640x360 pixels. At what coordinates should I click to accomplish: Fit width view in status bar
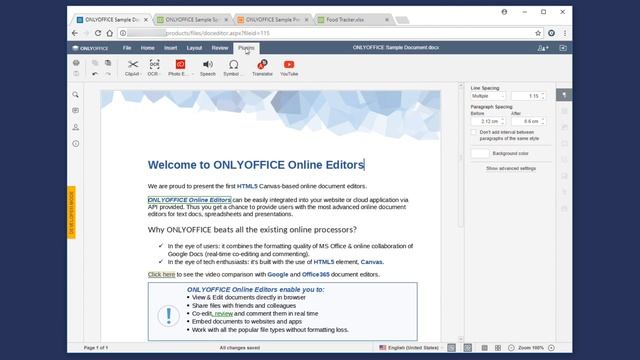498,348
